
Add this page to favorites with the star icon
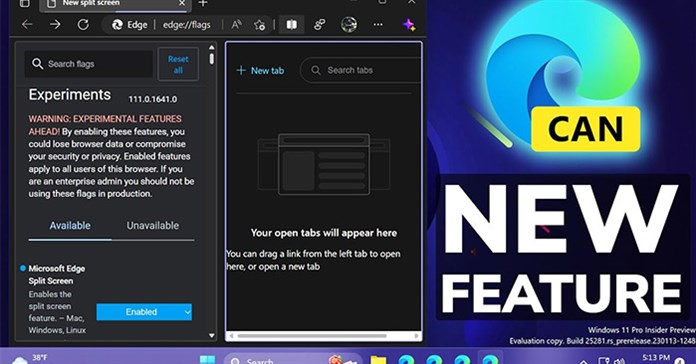point(260,25)
